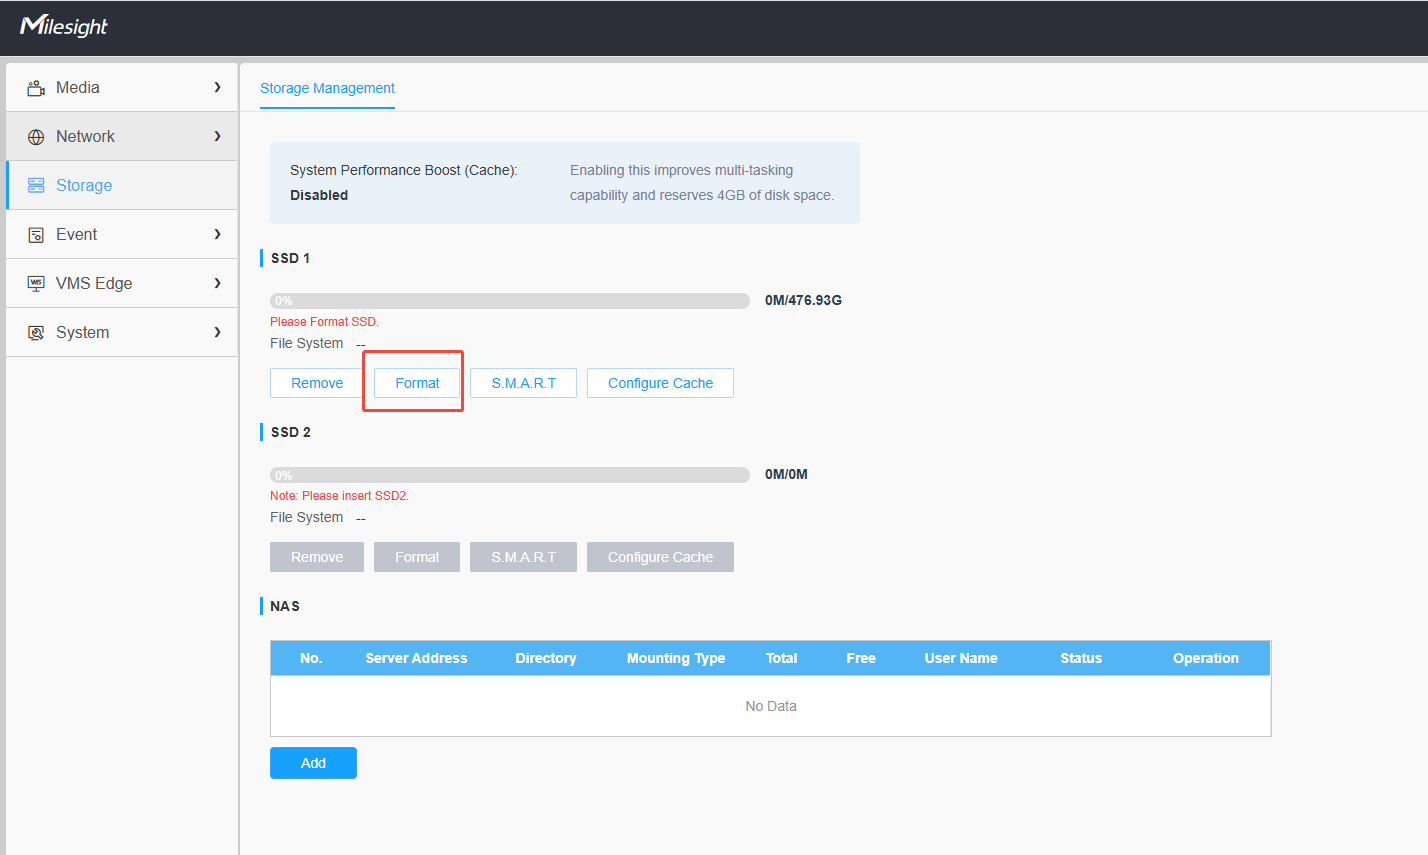Screen dimensions: 1428x855
Task: Click the 0M/476.93G capacity text
Action: (x=803, y=300)
